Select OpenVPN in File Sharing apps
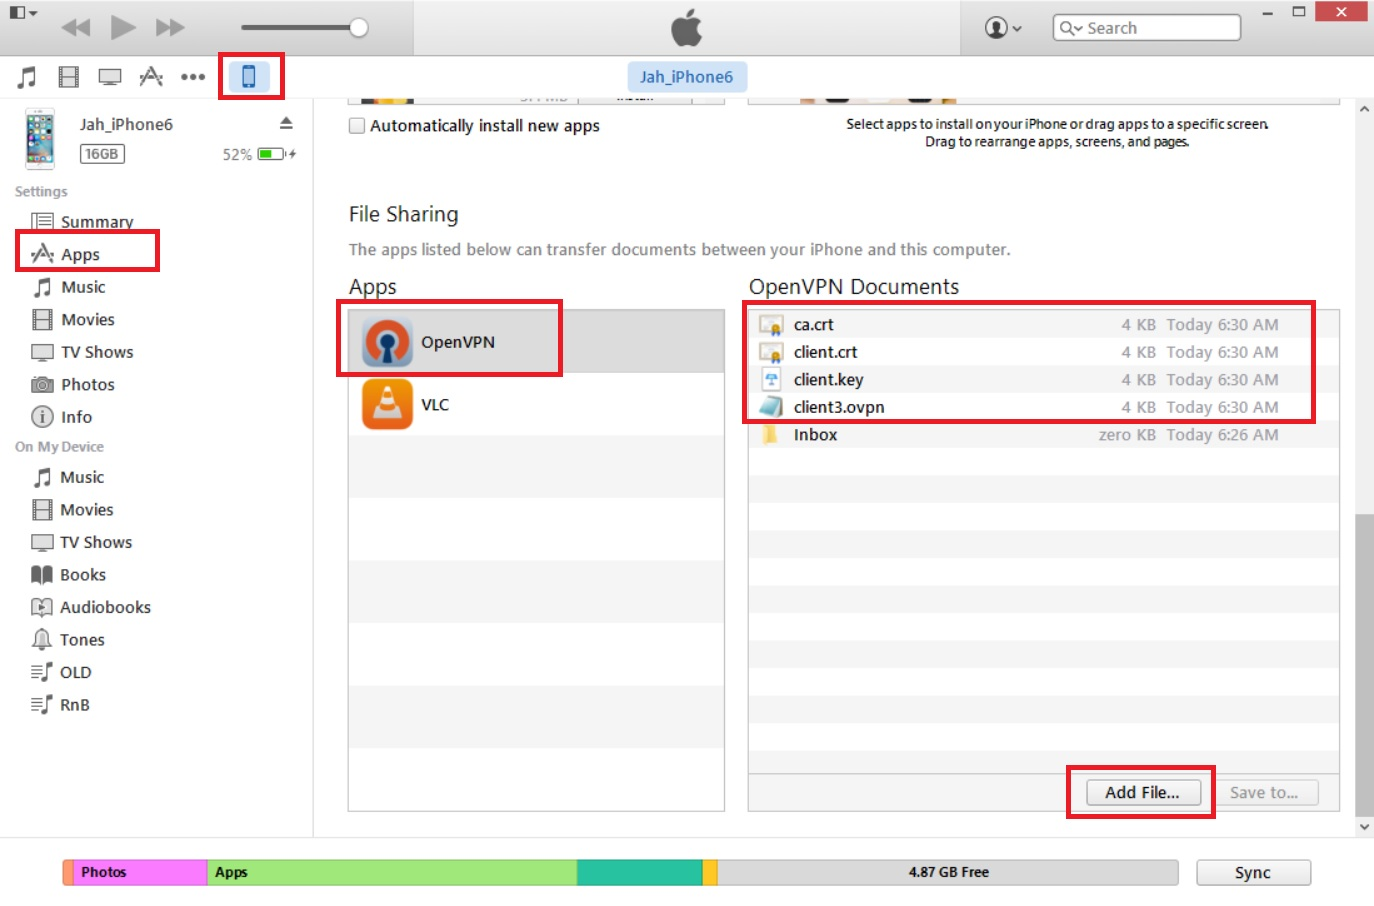 pos(536,342)
